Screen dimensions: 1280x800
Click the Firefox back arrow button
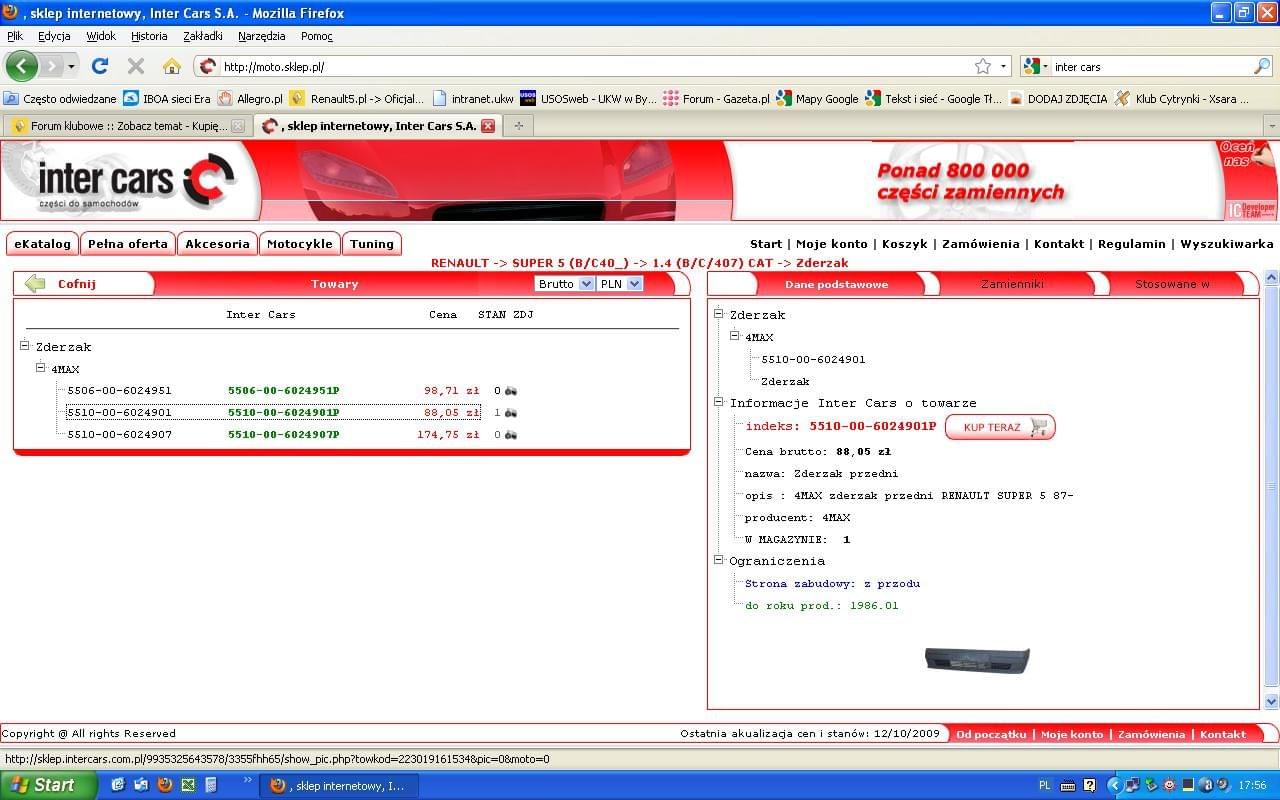22,66
